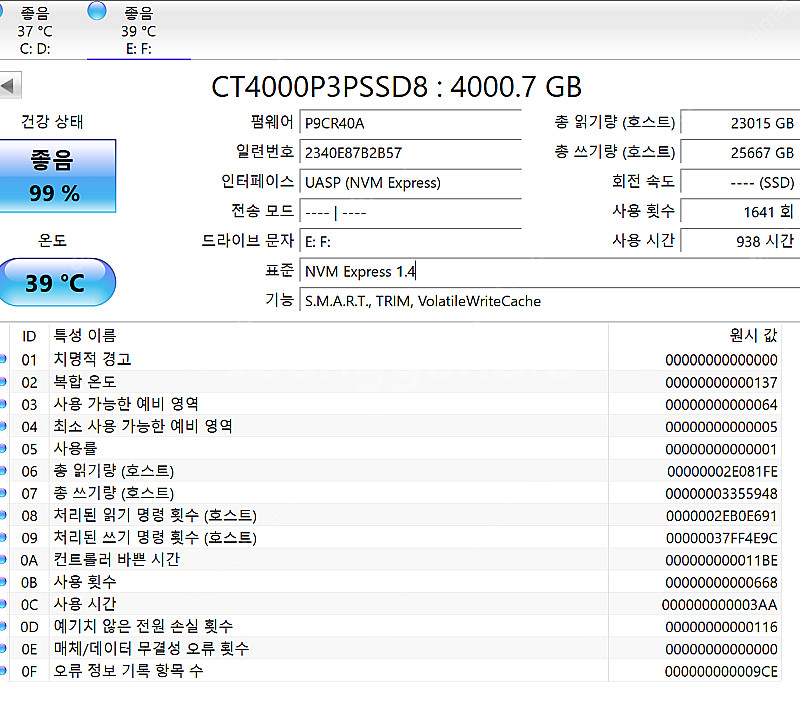The image size is (800, 726).
Task: Select the C: D: drive tab
Action: [x=35, y=30]
